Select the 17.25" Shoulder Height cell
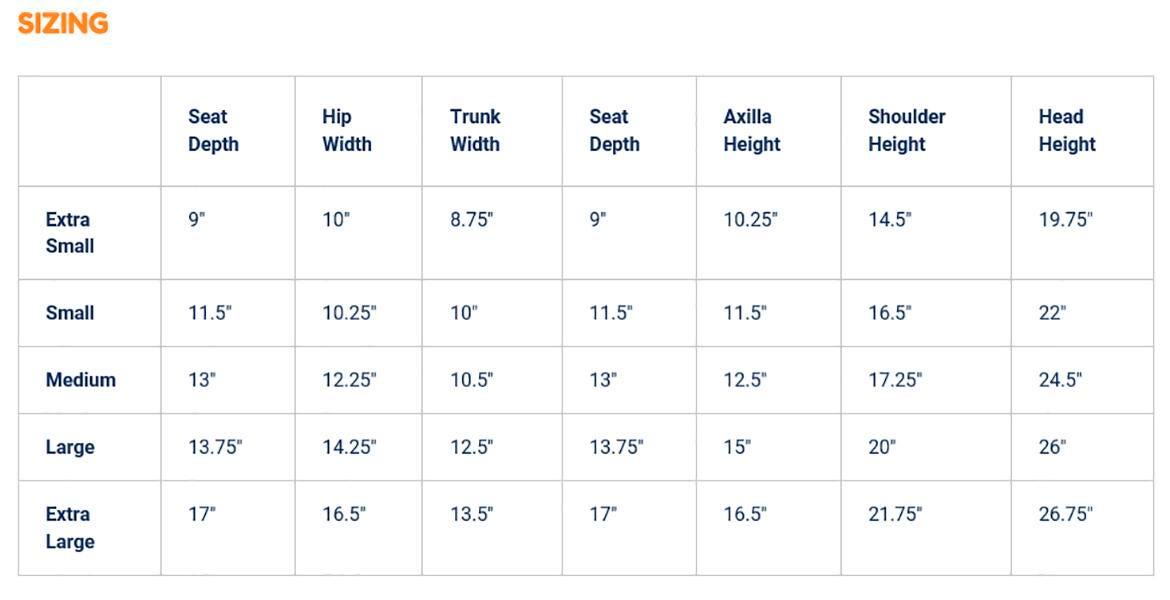This screenshot has width=1170, height=600. (x=894, y=380)
